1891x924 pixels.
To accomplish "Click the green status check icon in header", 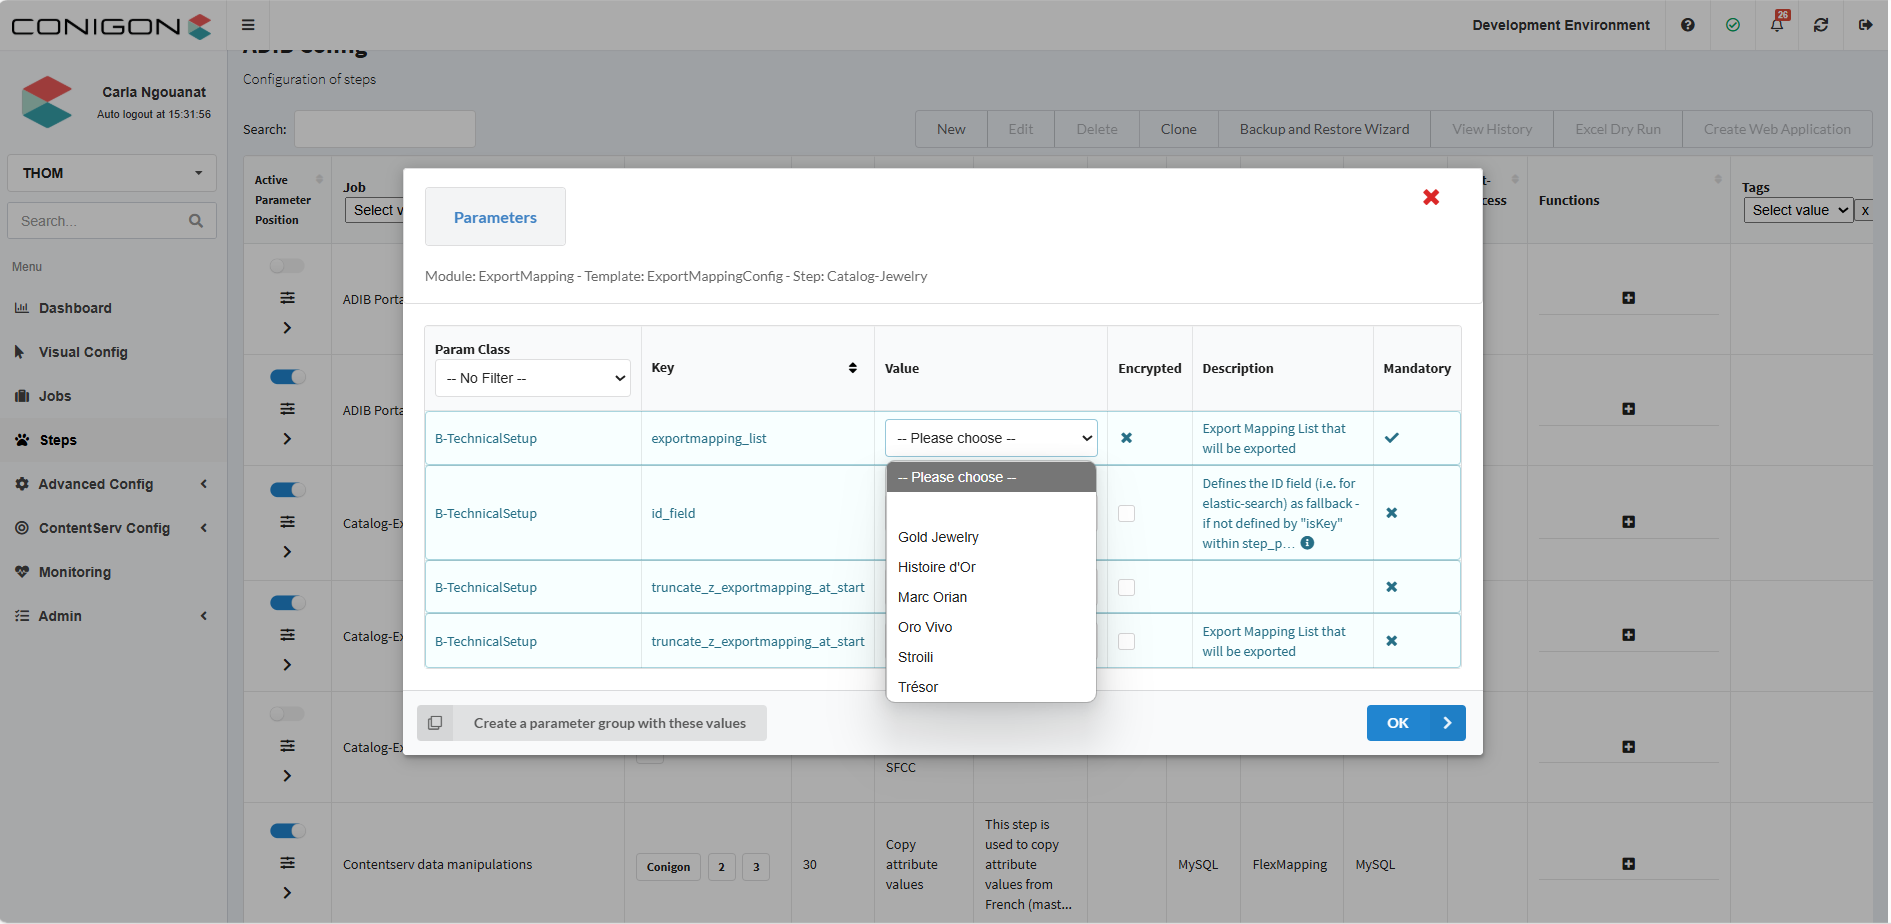I will [x=1732, y=25].
